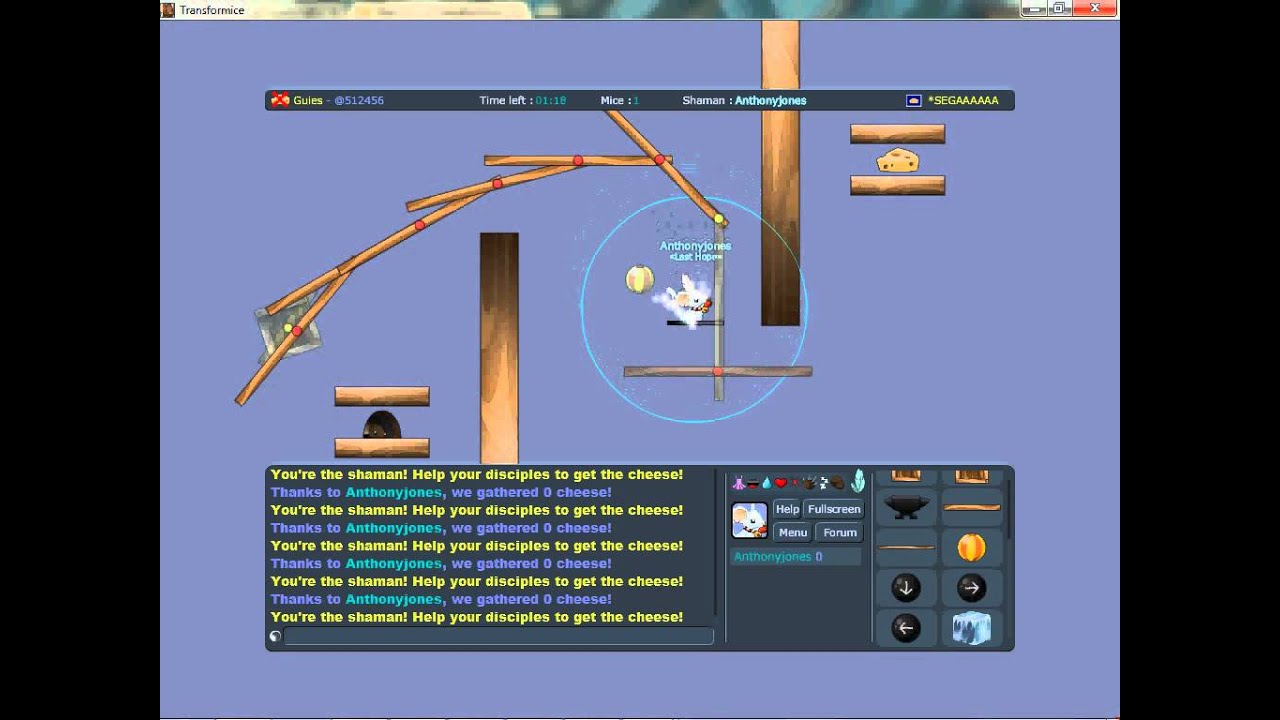Click map author name Guies
The width and height of the screenshot is (1280, 720).
[x=308, y=100]
